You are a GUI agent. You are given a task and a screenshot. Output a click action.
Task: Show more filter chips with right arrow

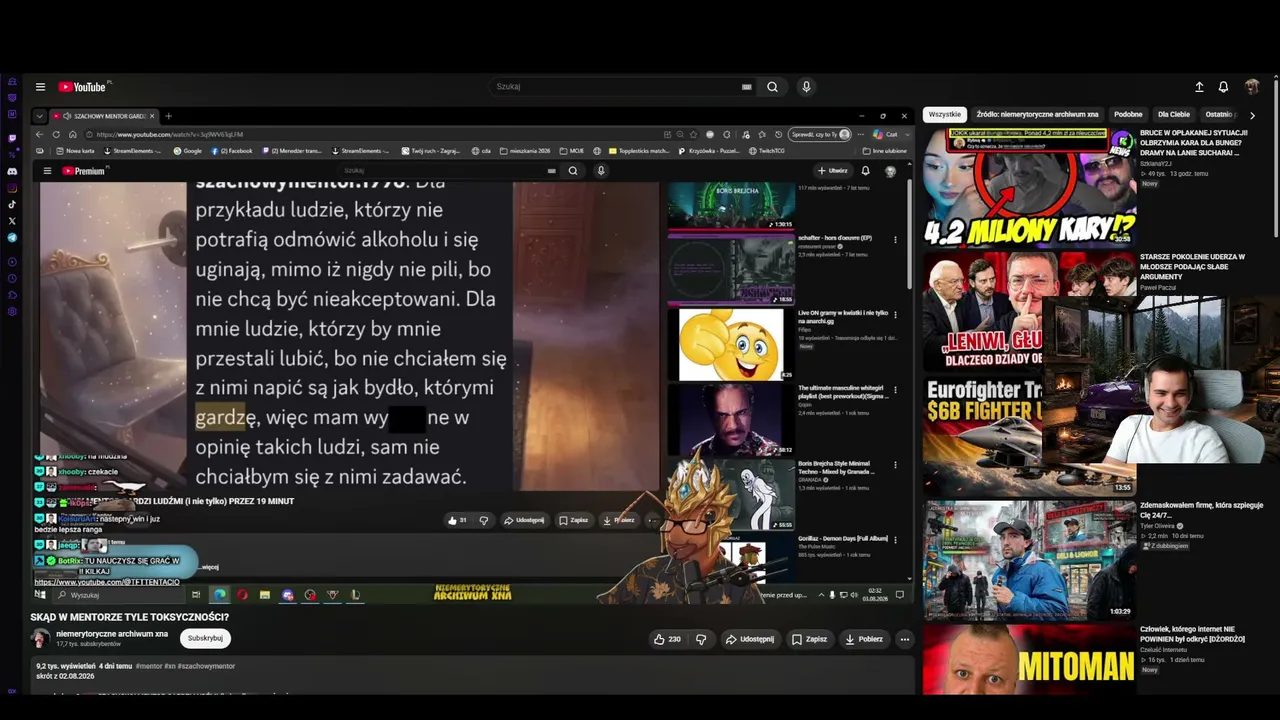tap(1252, 115)
